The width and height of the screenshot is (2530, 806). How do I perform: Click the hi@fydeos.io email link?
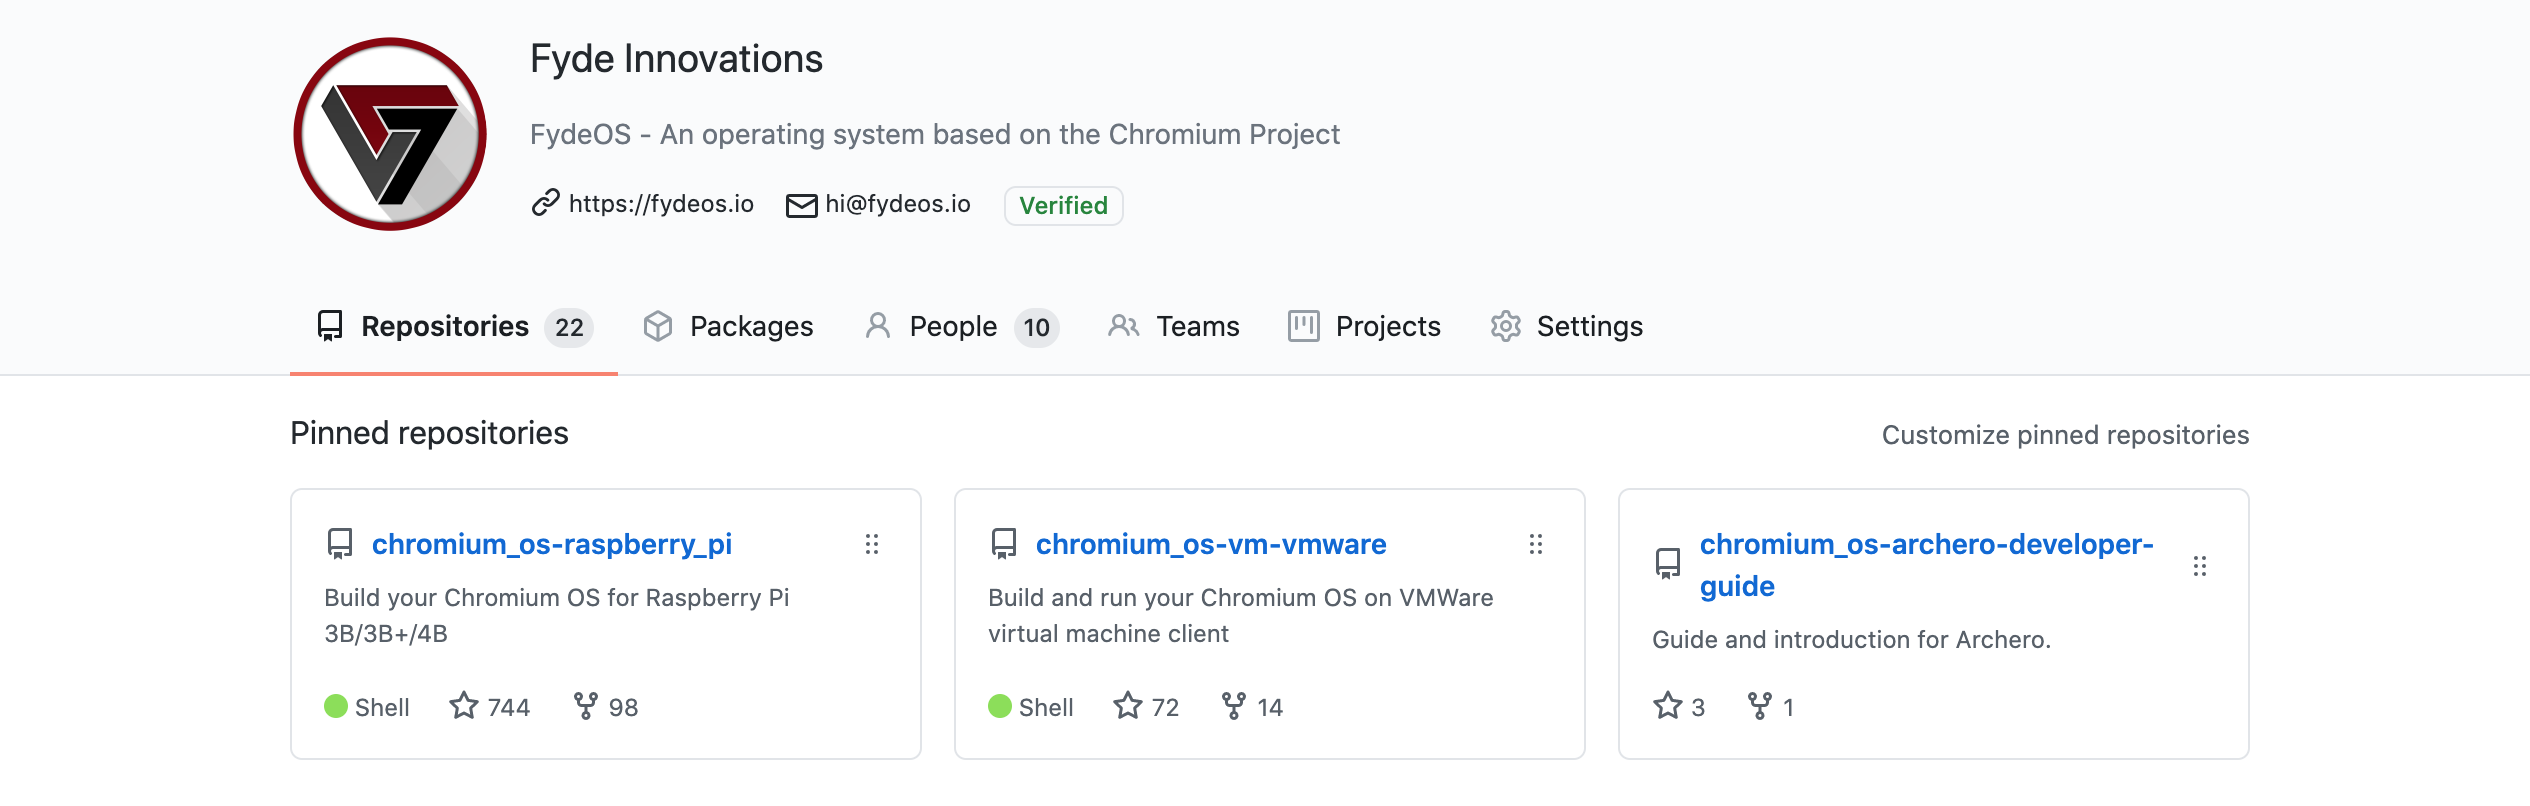897,204
